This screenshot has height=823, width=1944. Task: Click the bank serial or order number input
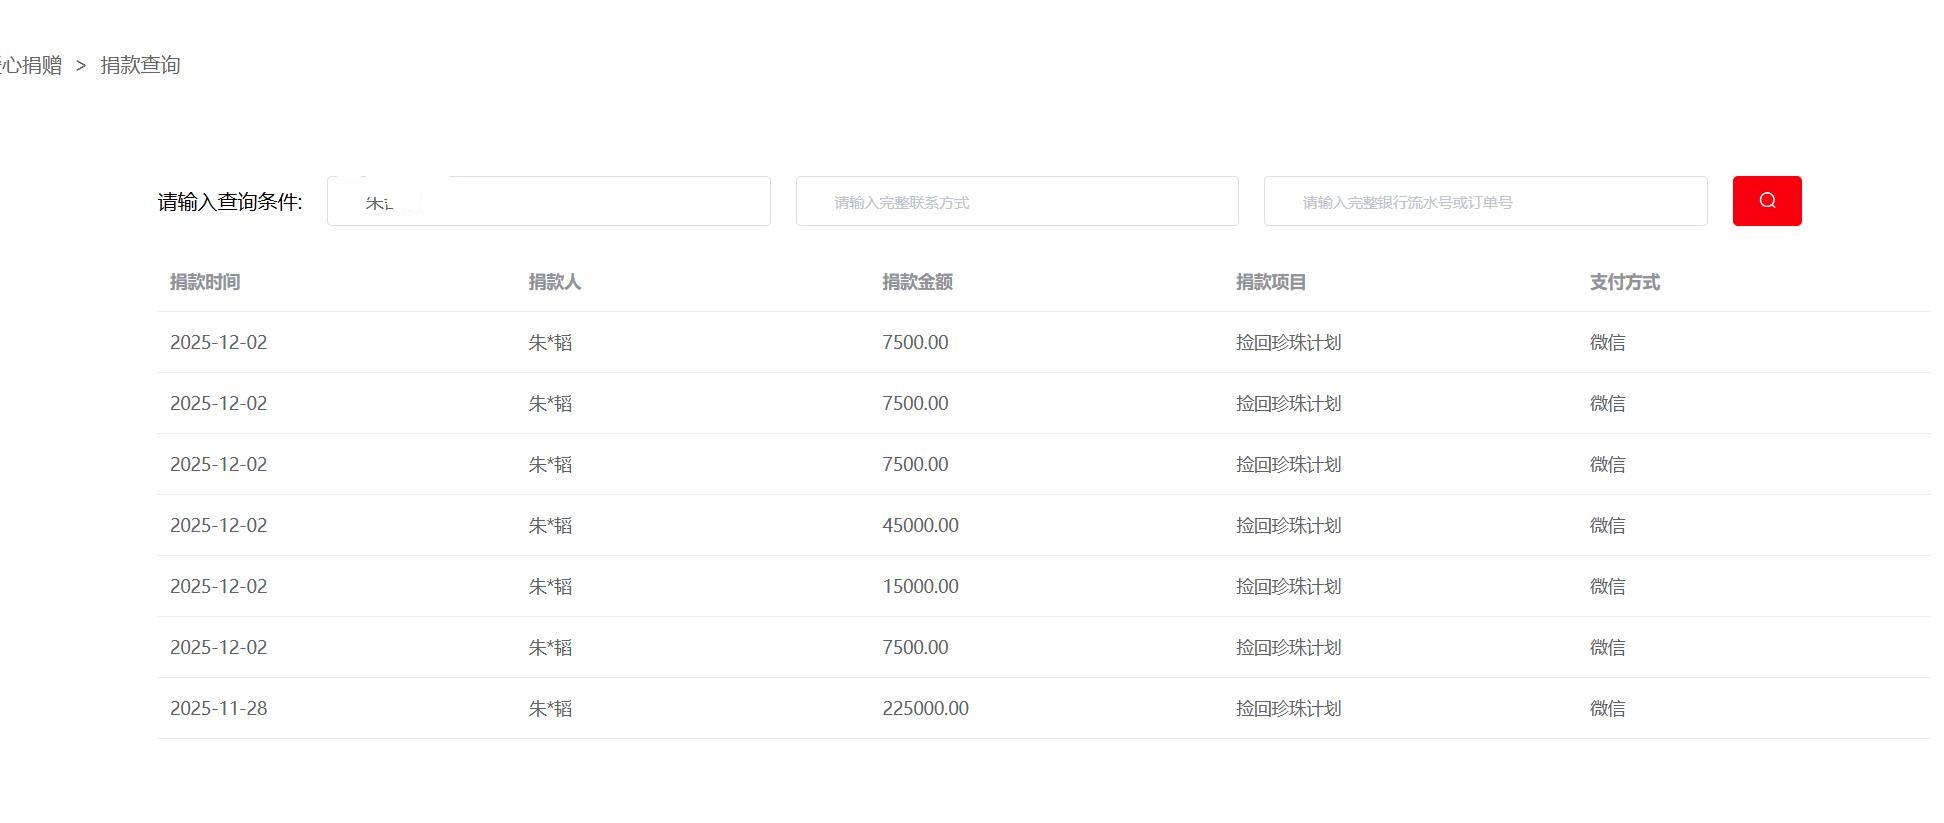tap(1484, 202)
